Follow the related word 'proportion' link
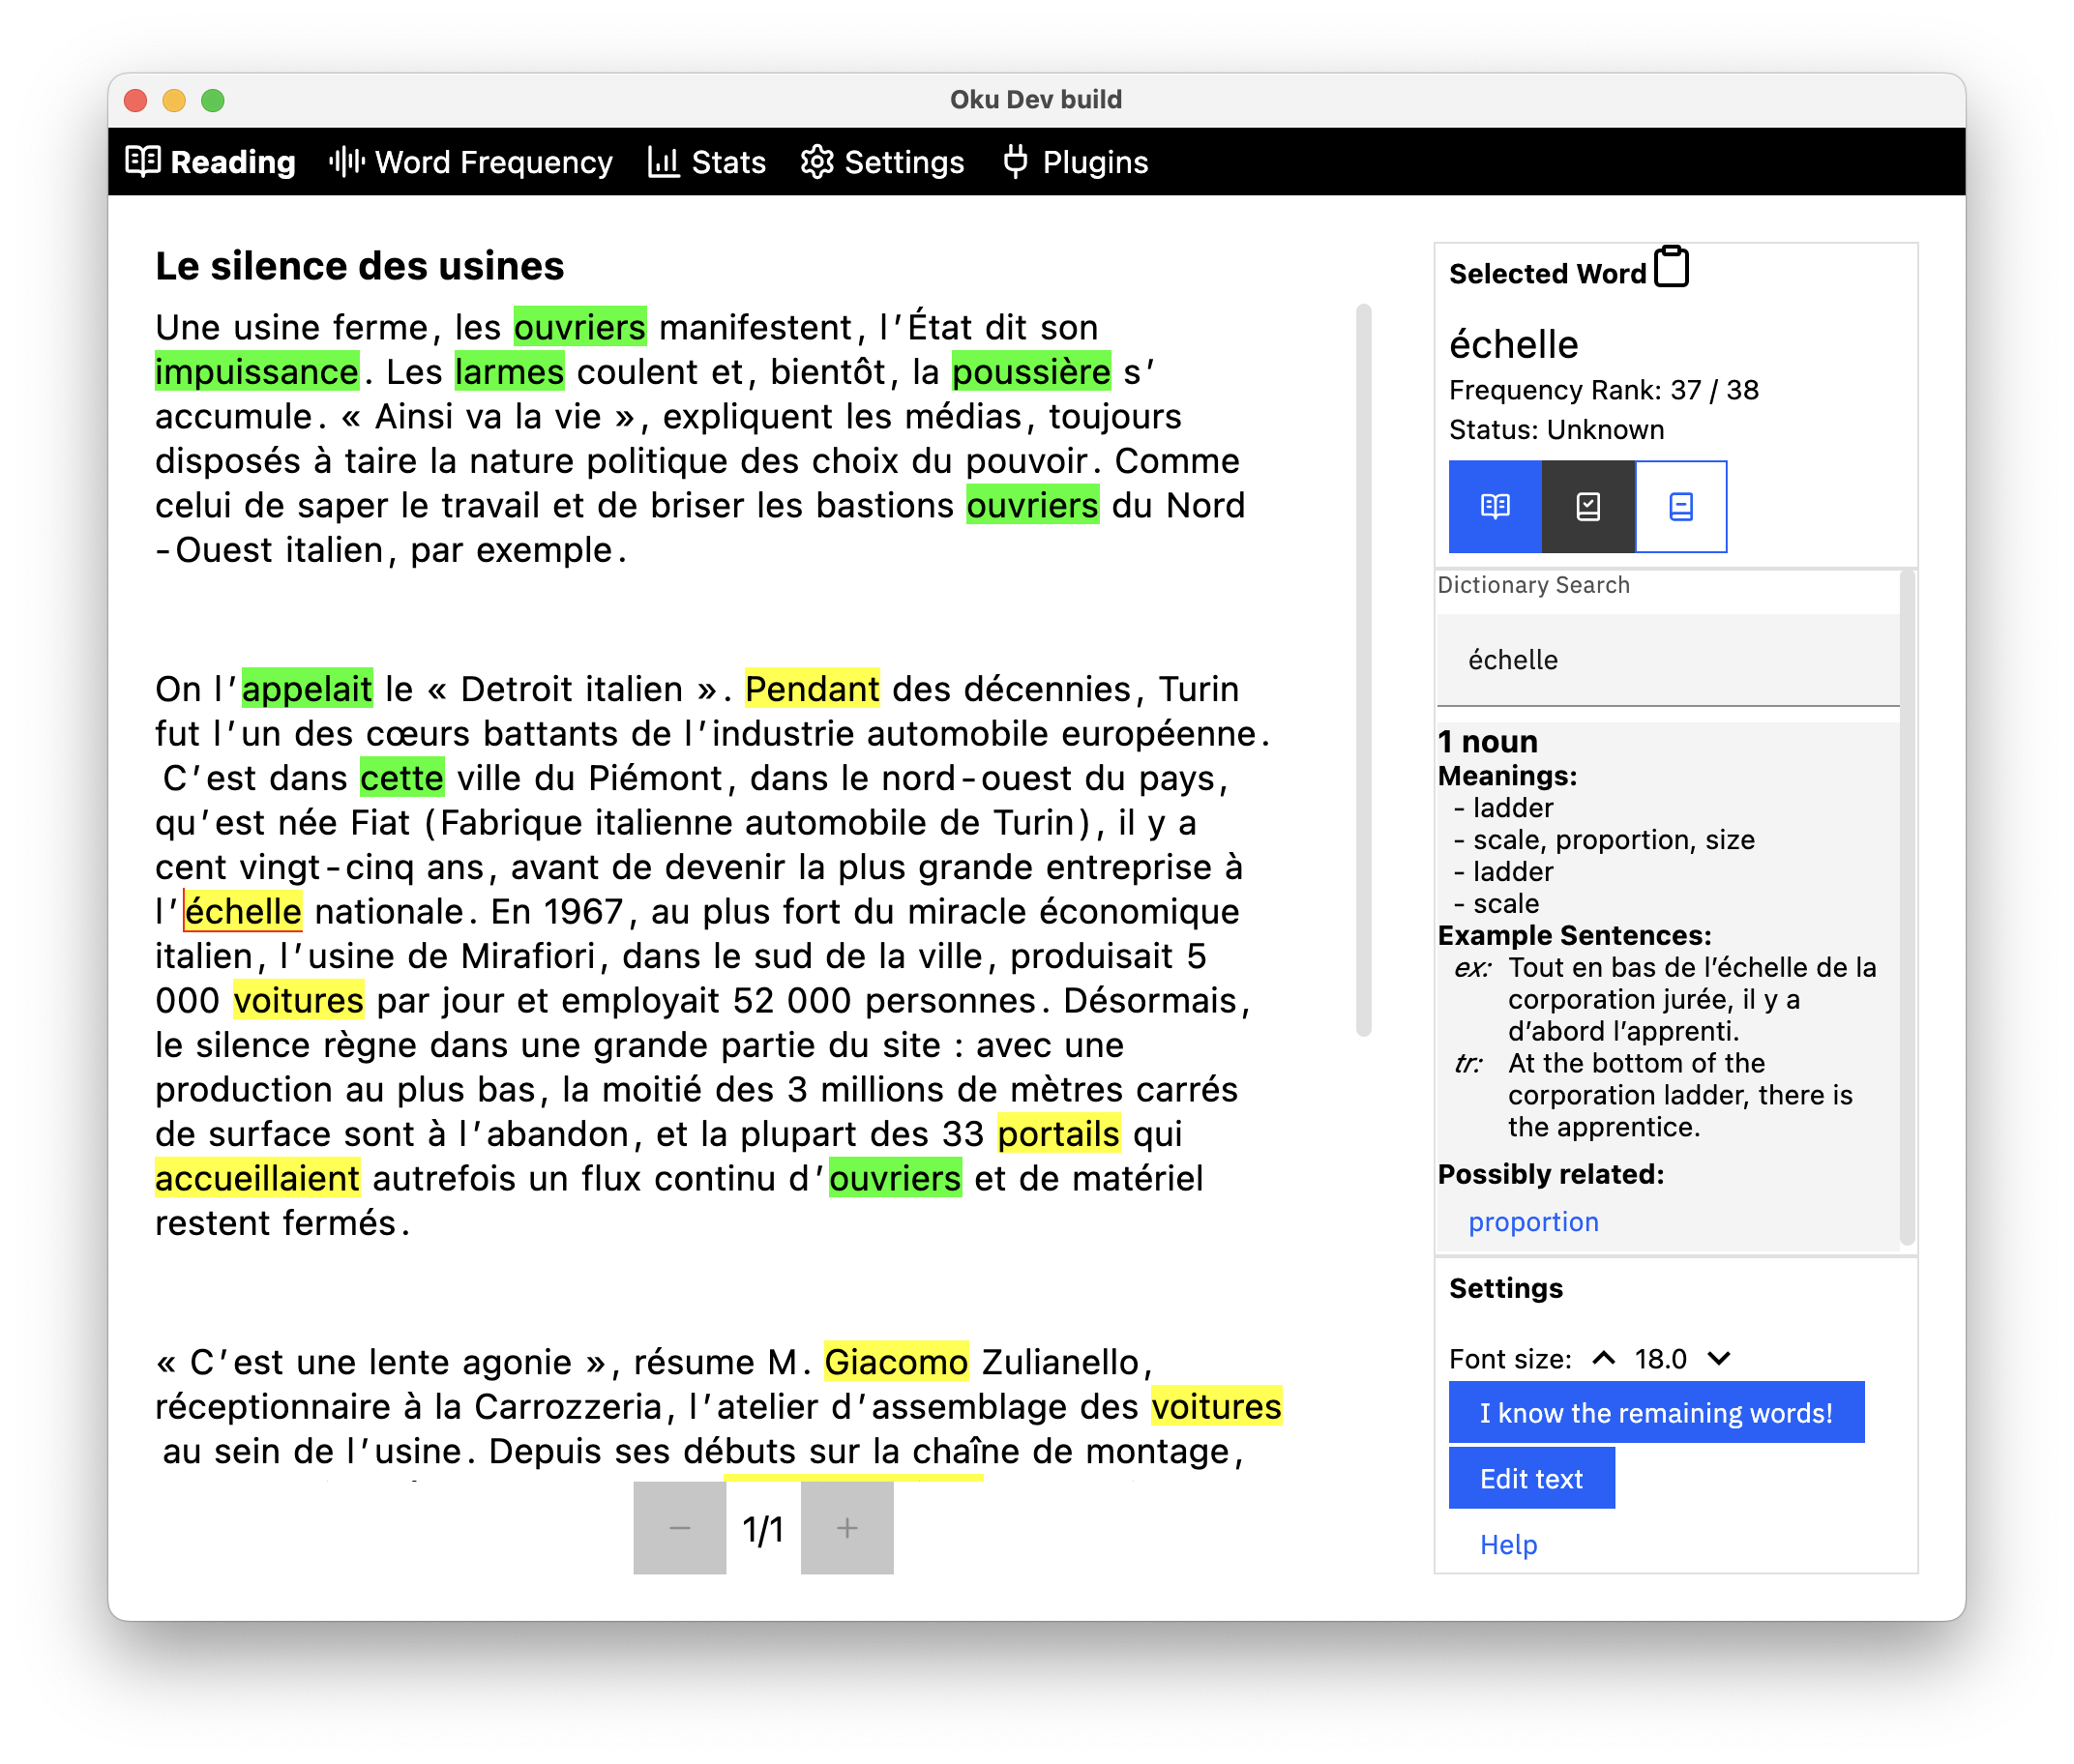Image resolution: width=2074 pixels, height=1764 pixels. tap(1532, 1221)
